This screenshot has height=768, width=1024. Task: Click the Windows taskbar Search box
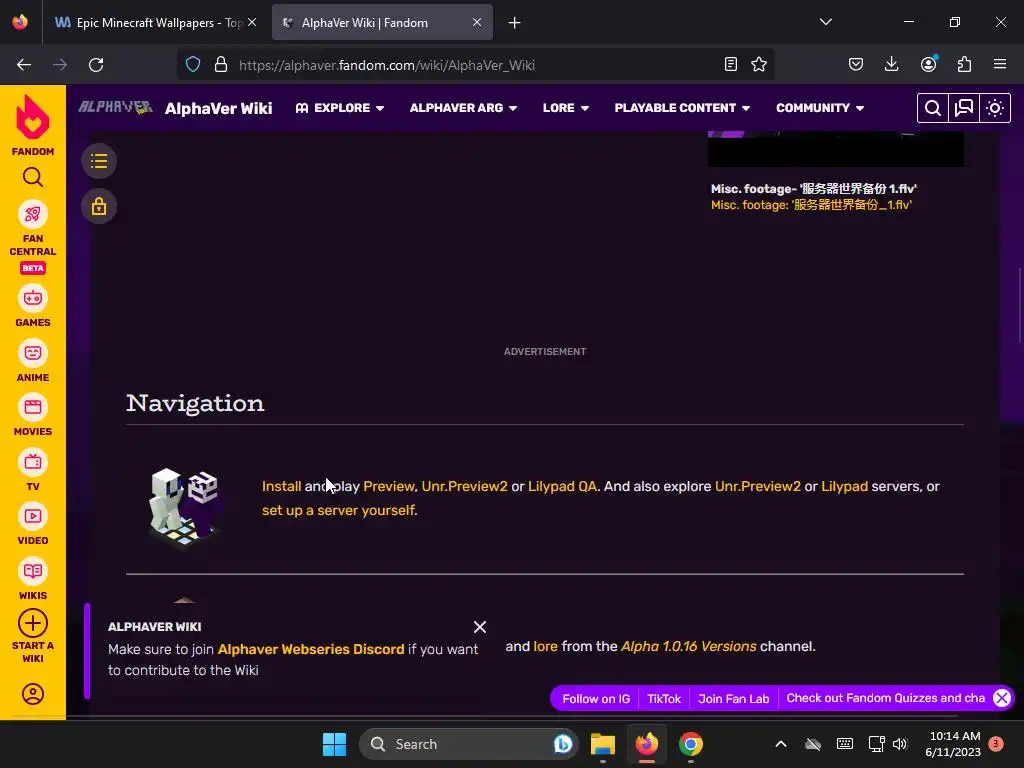(x=469, y=744)
